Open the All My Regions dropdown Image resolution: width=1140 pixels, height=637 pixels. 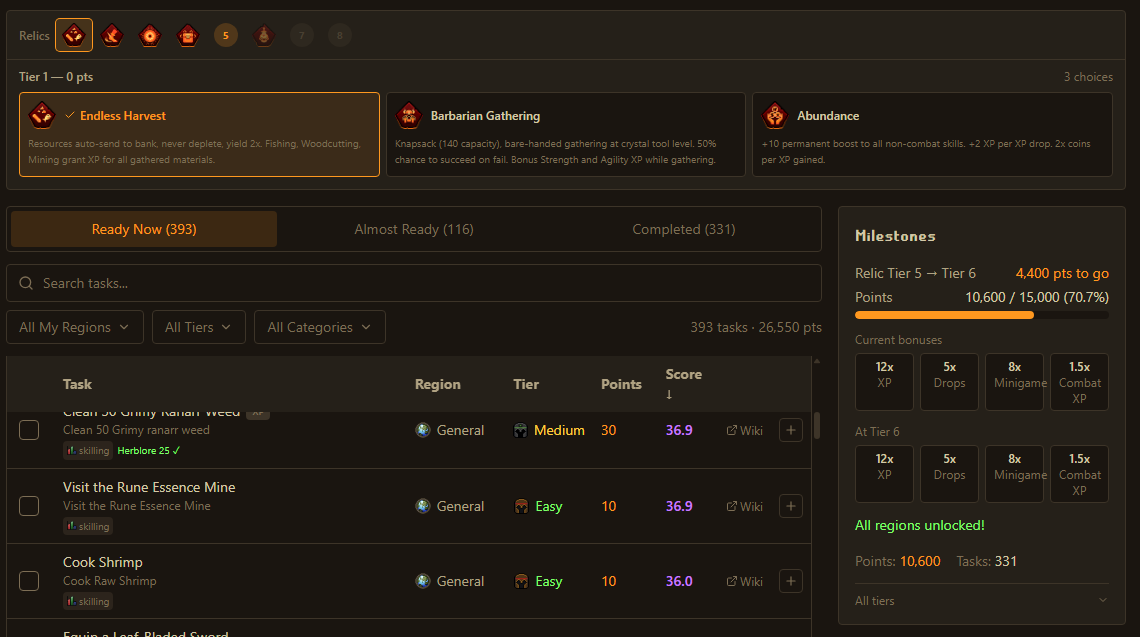tap(75, 326)
